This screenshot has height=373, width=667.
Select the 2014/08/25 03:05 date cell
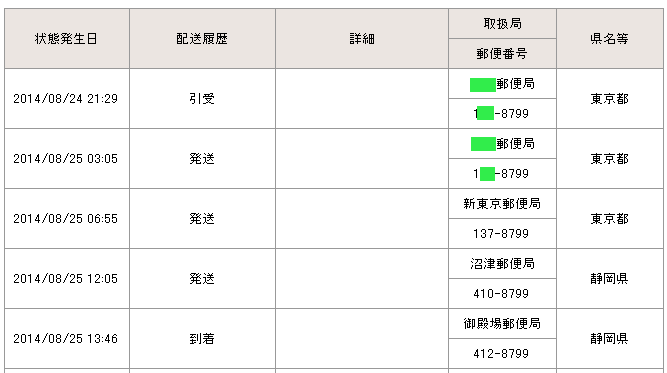(66, 159)
